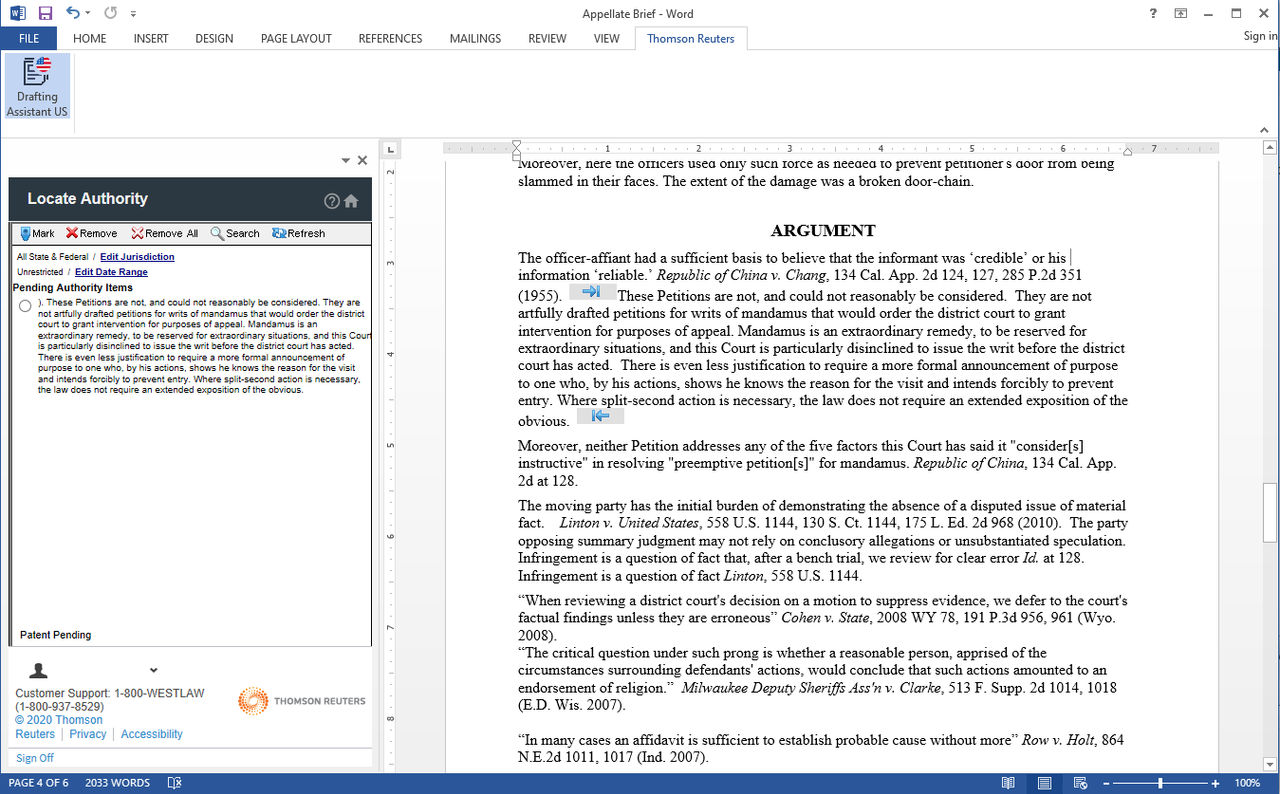
Task: Click the Edit Jurisdiction link
Action: tap(137, 257)
